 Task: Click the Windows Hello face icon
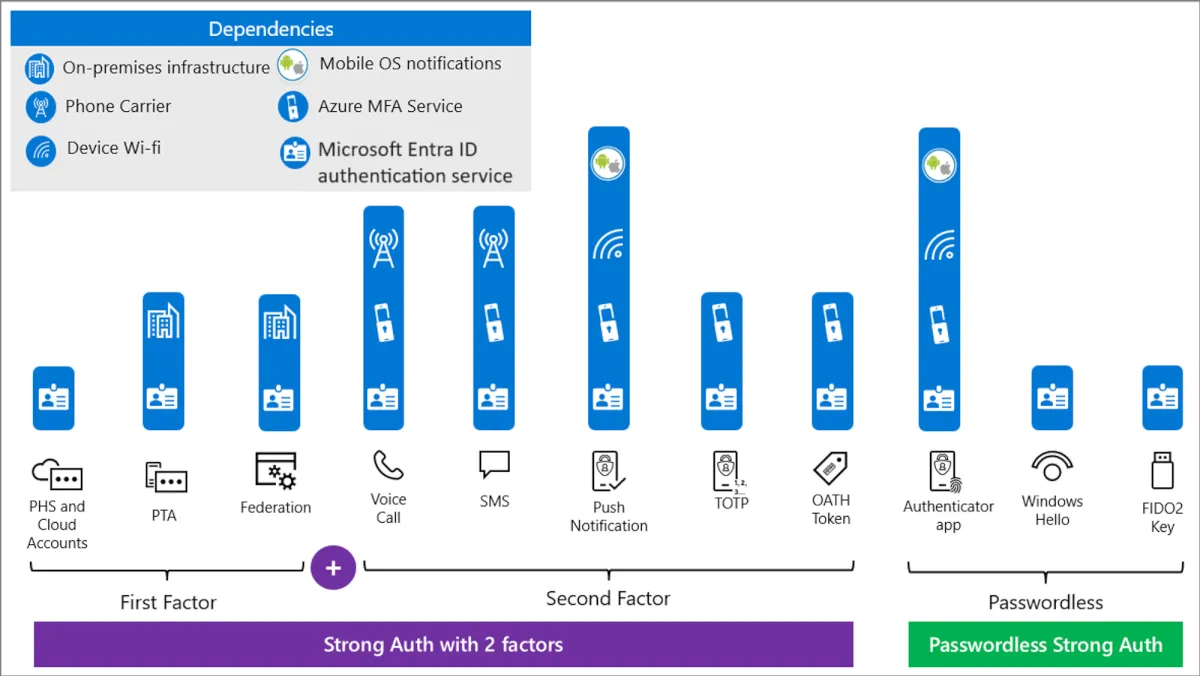click(1052, 467)
